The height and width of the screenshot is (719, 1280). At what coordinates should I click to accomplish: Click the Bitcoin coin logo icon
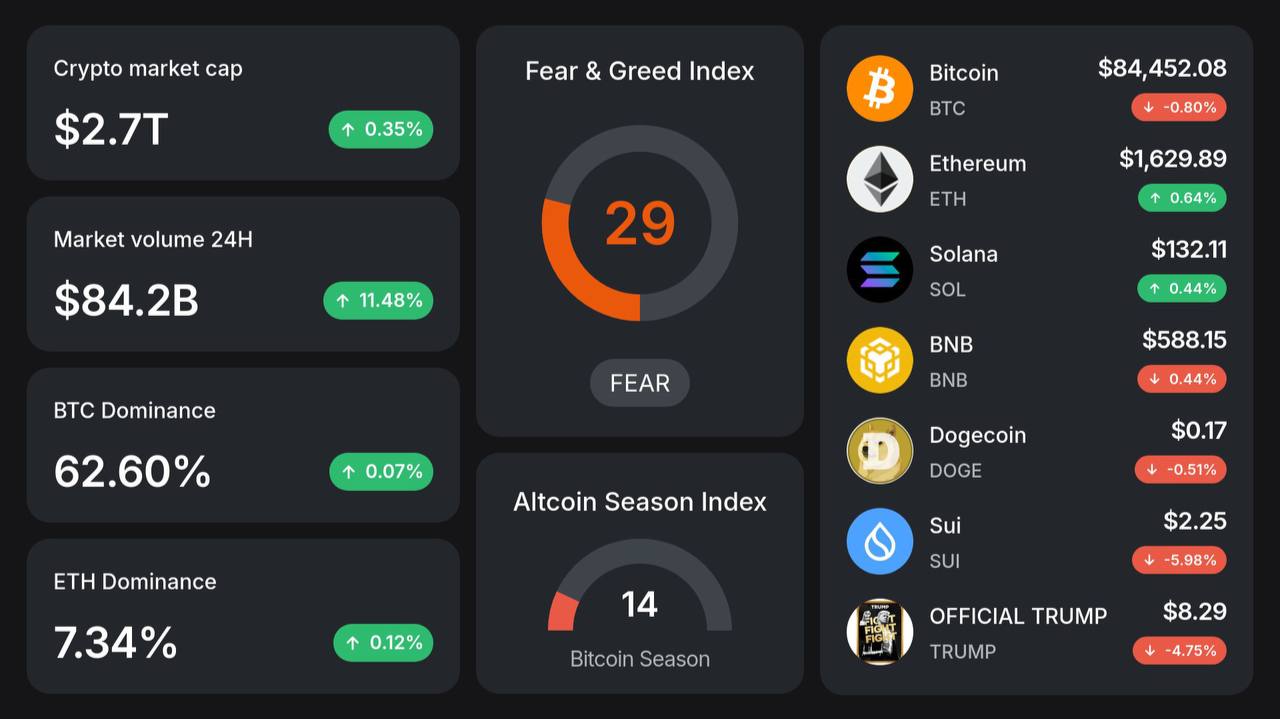(x=880, y=89)
